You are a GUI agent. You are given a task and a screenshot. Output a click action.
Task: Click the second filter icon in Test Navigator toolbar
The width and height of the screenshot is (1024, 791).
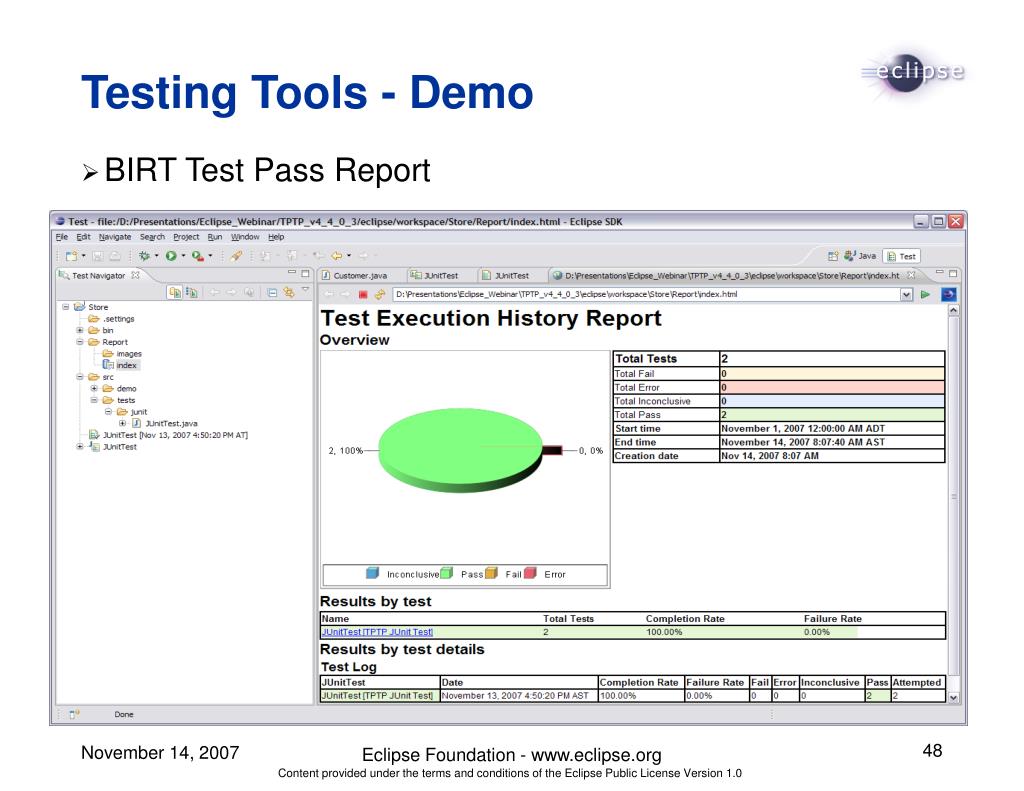coord(191,293)
